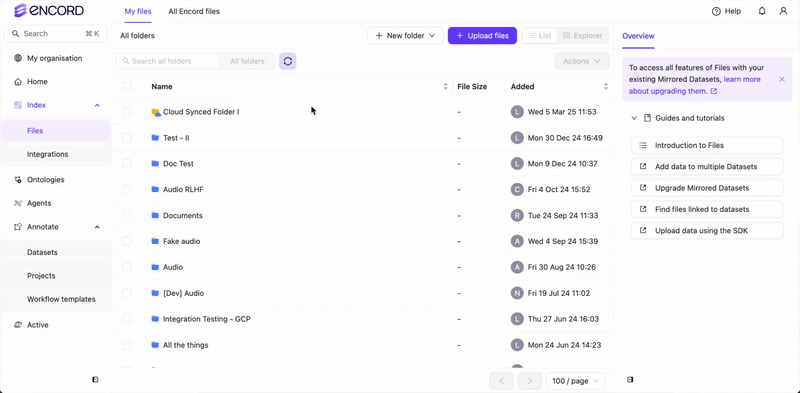Open Upload data using the SDK guide
The width and height of the screenshot is (800, 393).
(x=707, y=231)
